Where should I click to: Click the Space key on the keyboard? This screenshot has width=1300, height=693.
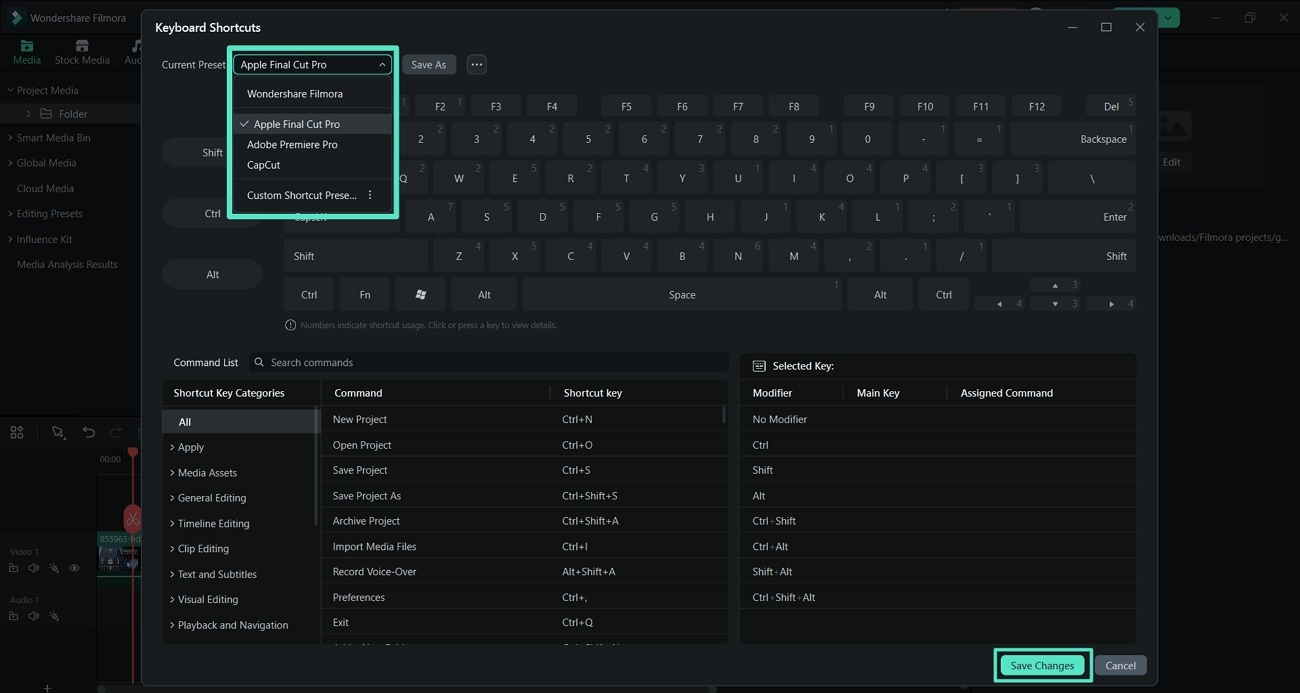[x=682, y=295]
